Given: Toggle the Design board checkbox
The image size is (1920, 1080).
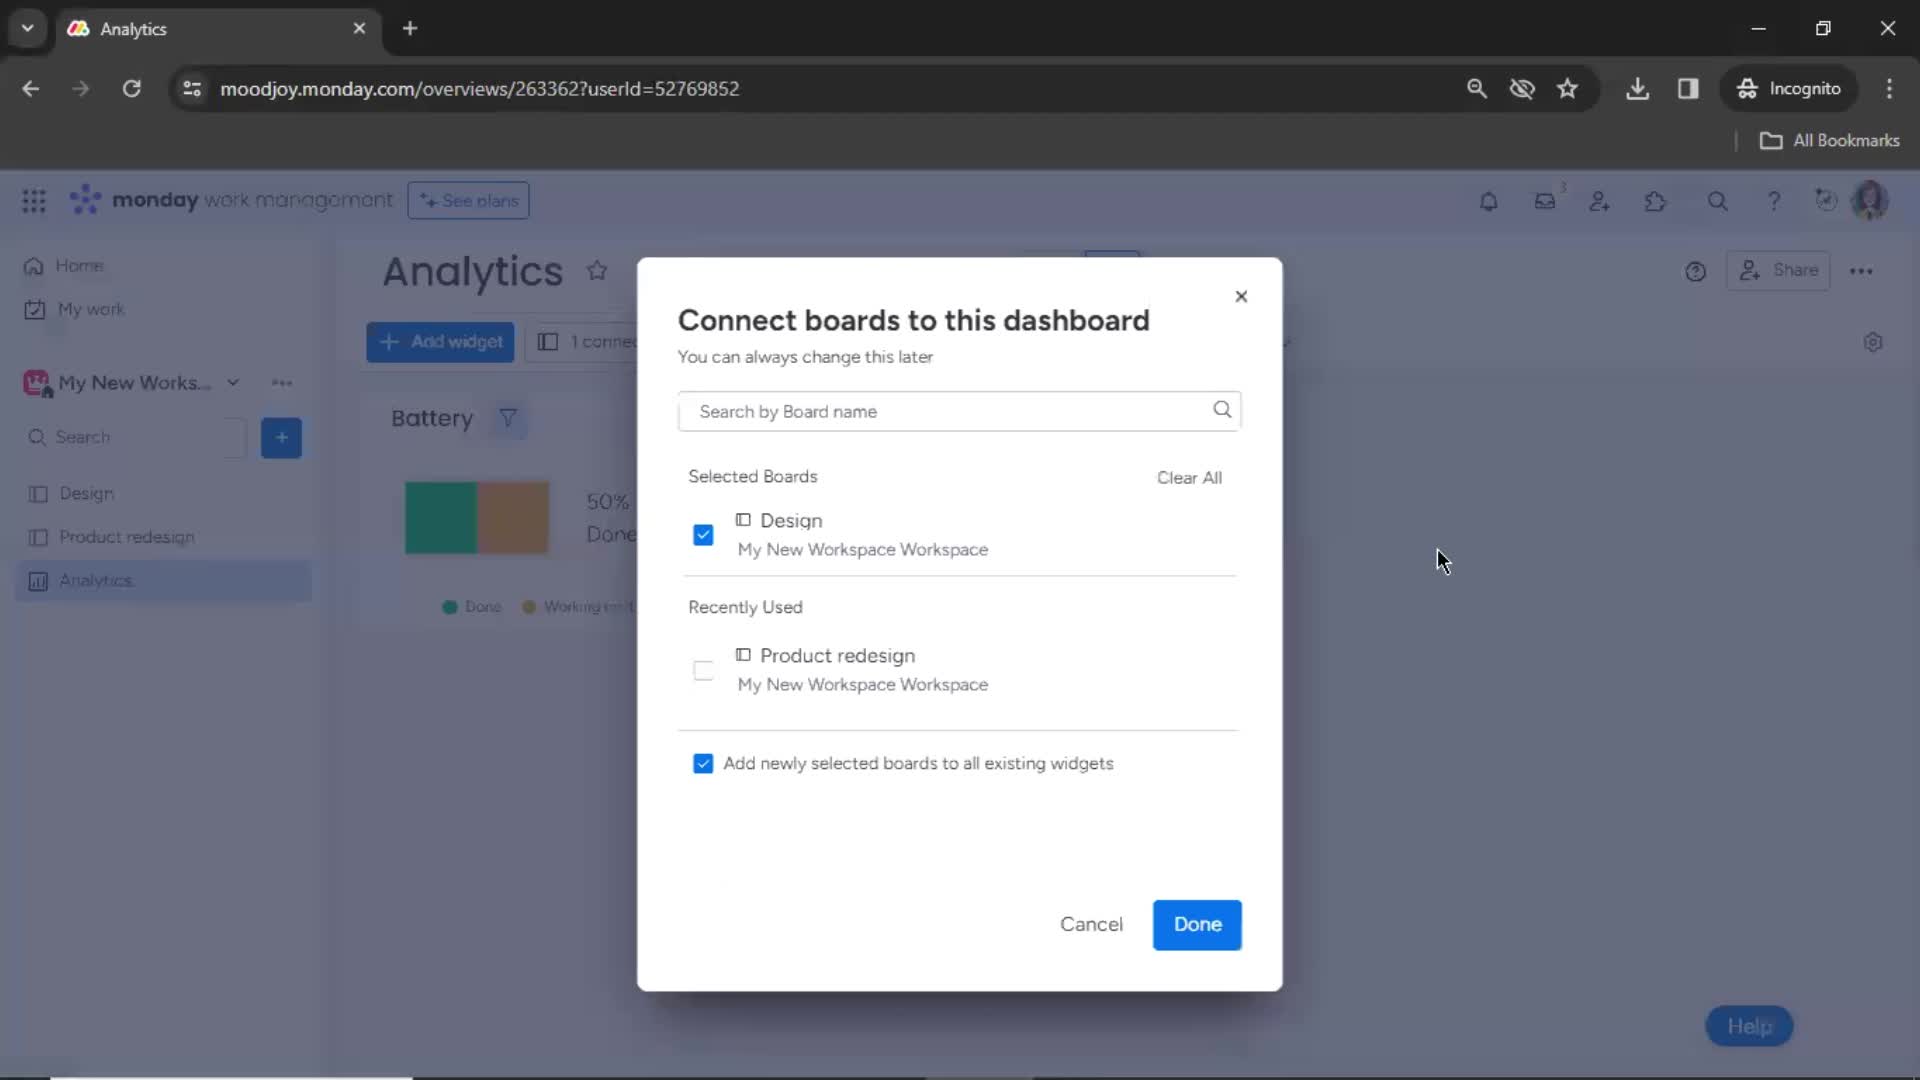Looking at the screenshot, I should [x=703, y=534].
